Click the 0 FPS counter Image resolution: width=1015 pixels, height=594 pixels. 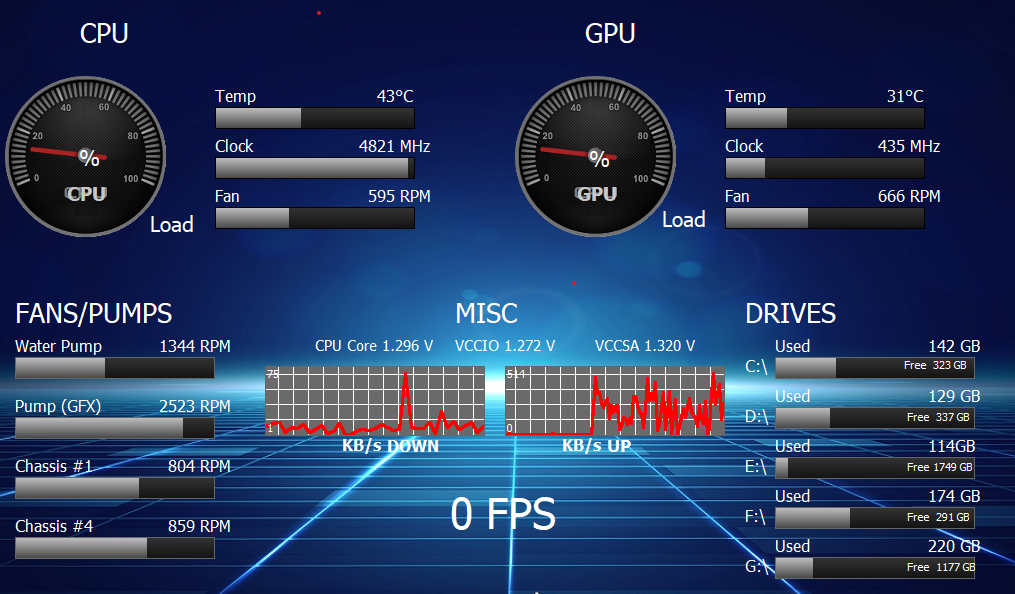click(502, 514)
